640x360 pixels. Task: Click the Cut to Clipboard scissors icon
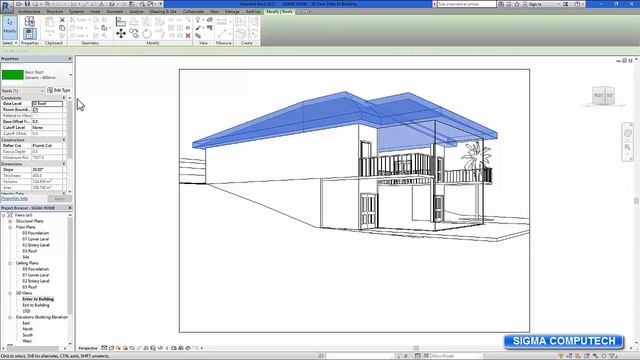coord(62,20)
